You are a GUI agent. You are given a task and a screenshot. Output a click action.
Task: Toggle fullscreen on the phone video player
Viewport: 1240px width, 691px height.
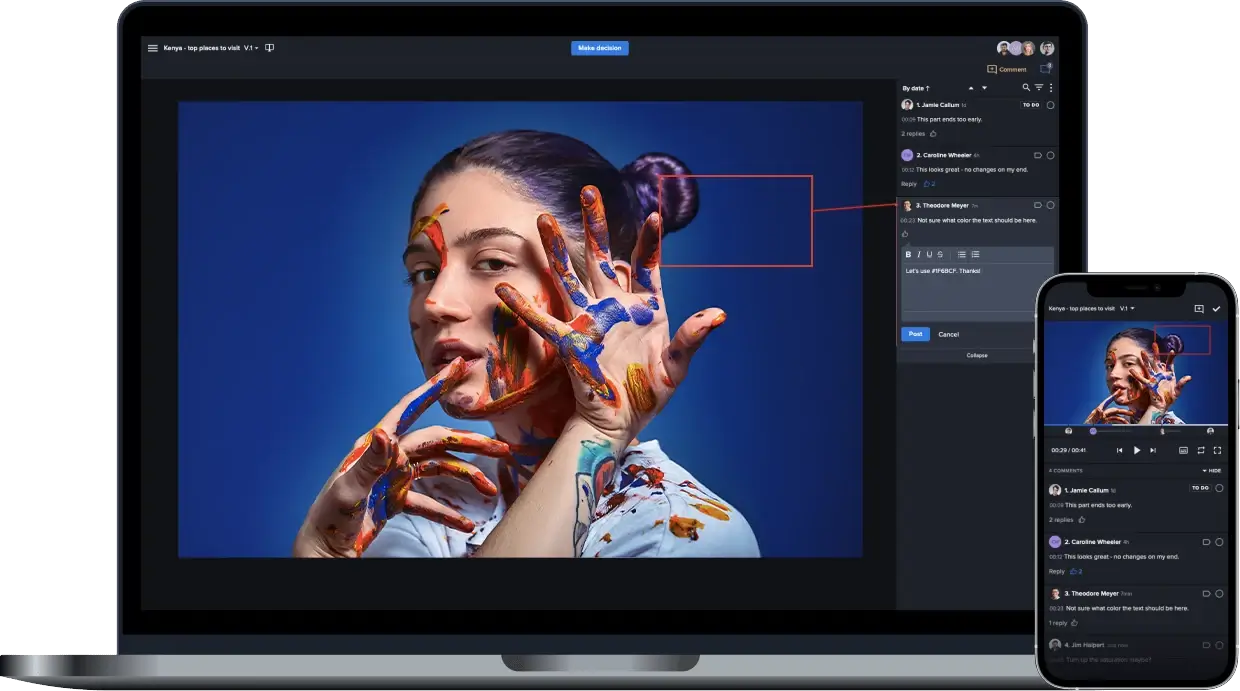[x=1217, y=451]
